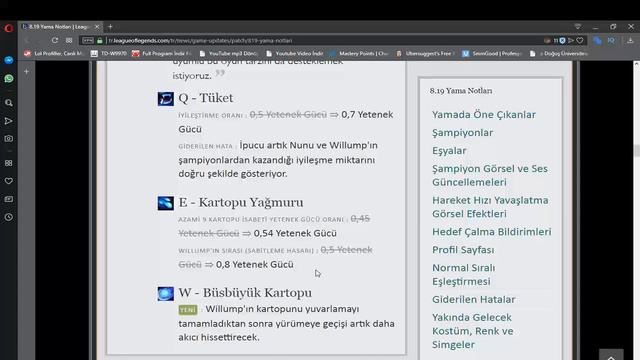The image size is (640, 360).
Task: Jump to Normal Sıralı Eşleştirmesi section
Action: tap(463, 275)
